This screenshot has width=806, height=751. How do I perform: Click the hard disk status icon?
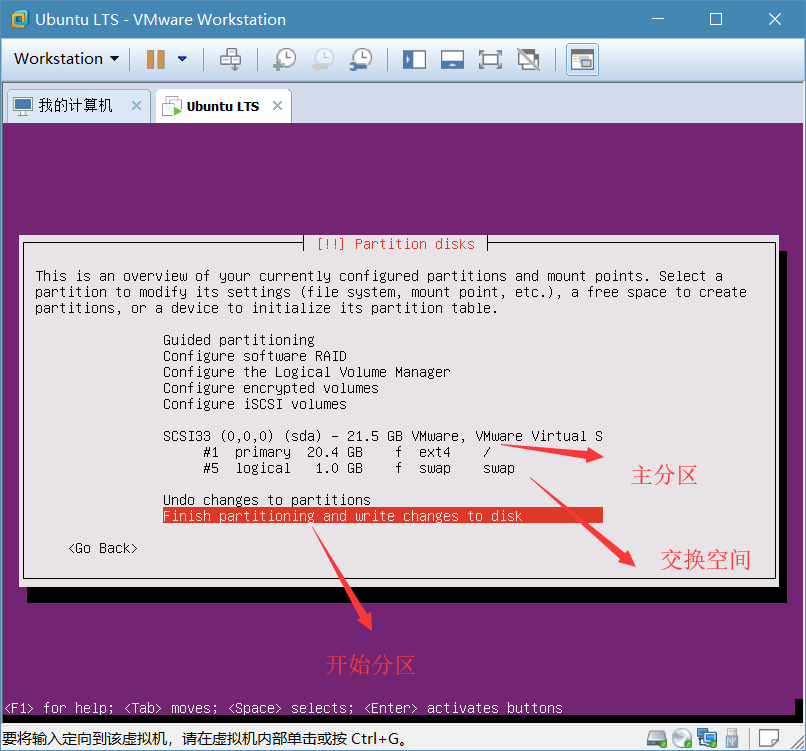tap(657, 739)
